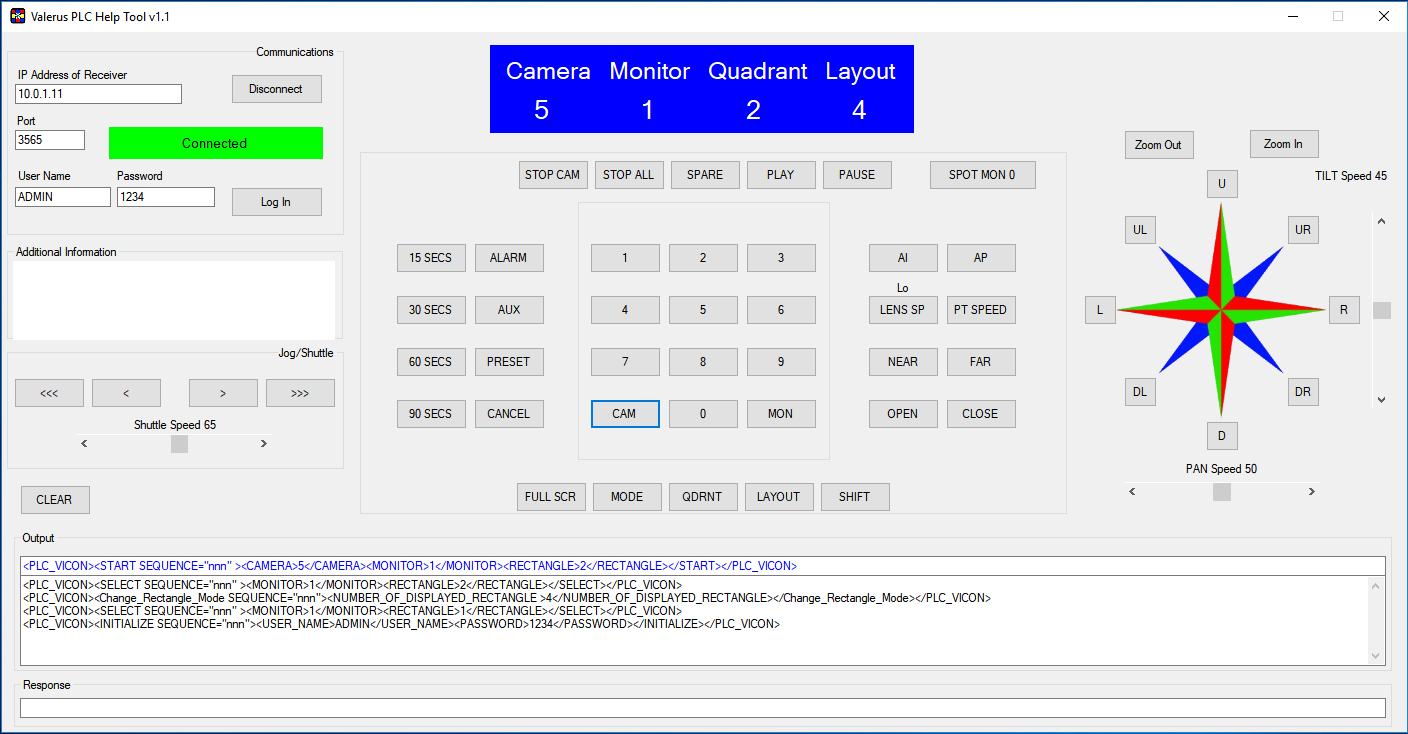Click the CAM keypad button

click(625, 414)
